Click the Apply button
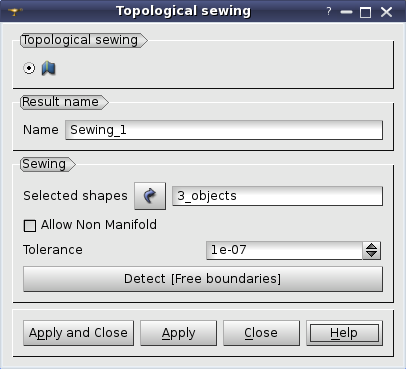 (x=179, y=333)
